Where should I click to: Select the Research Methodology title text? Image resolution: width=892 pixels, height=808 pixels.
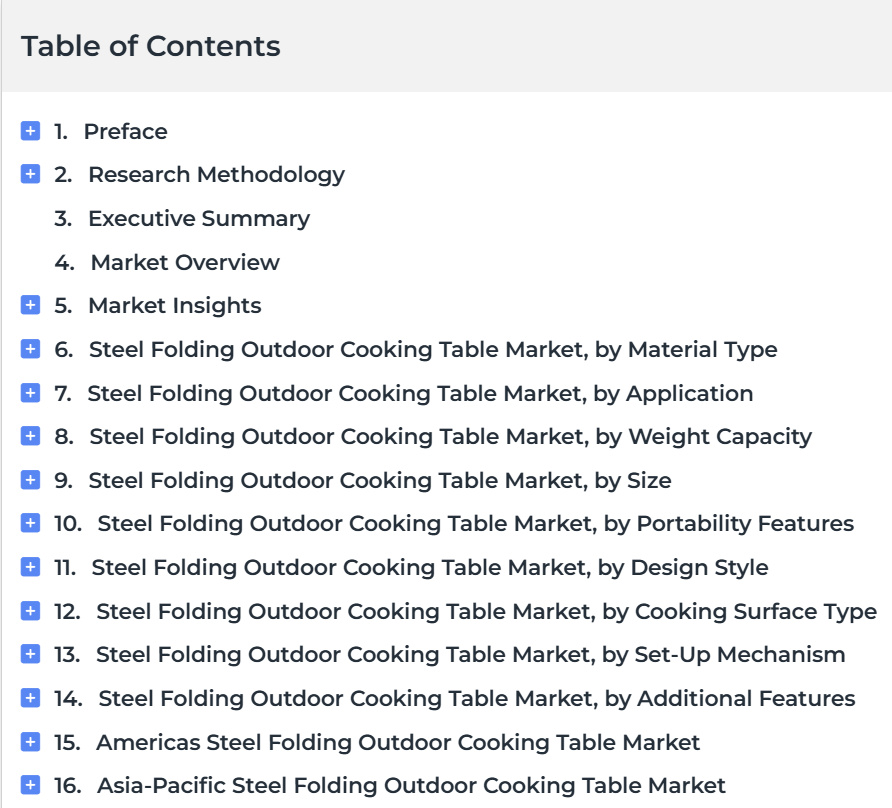(x=216, y=175)
